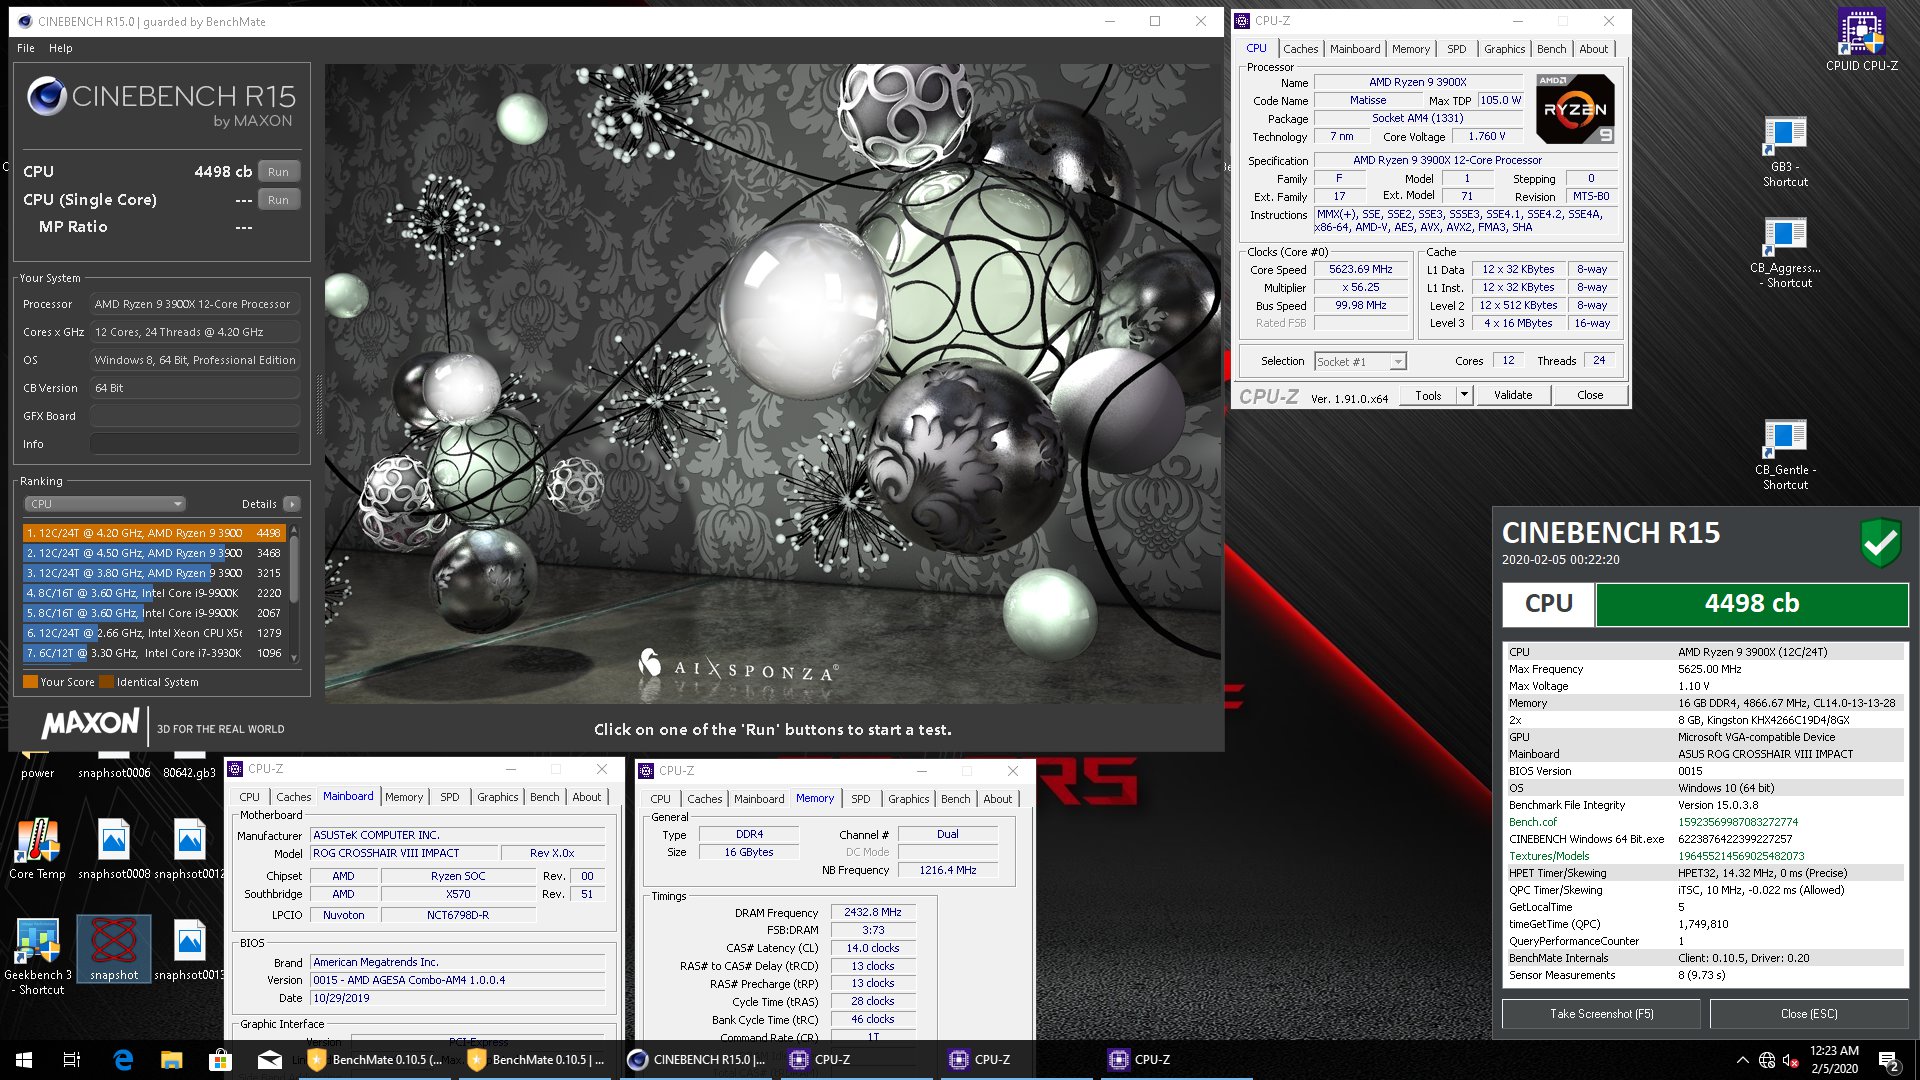Select ranking entry 6 Intel Xeon CPU
Screen dimensions: 1920x1080
[x=154, y=633]
